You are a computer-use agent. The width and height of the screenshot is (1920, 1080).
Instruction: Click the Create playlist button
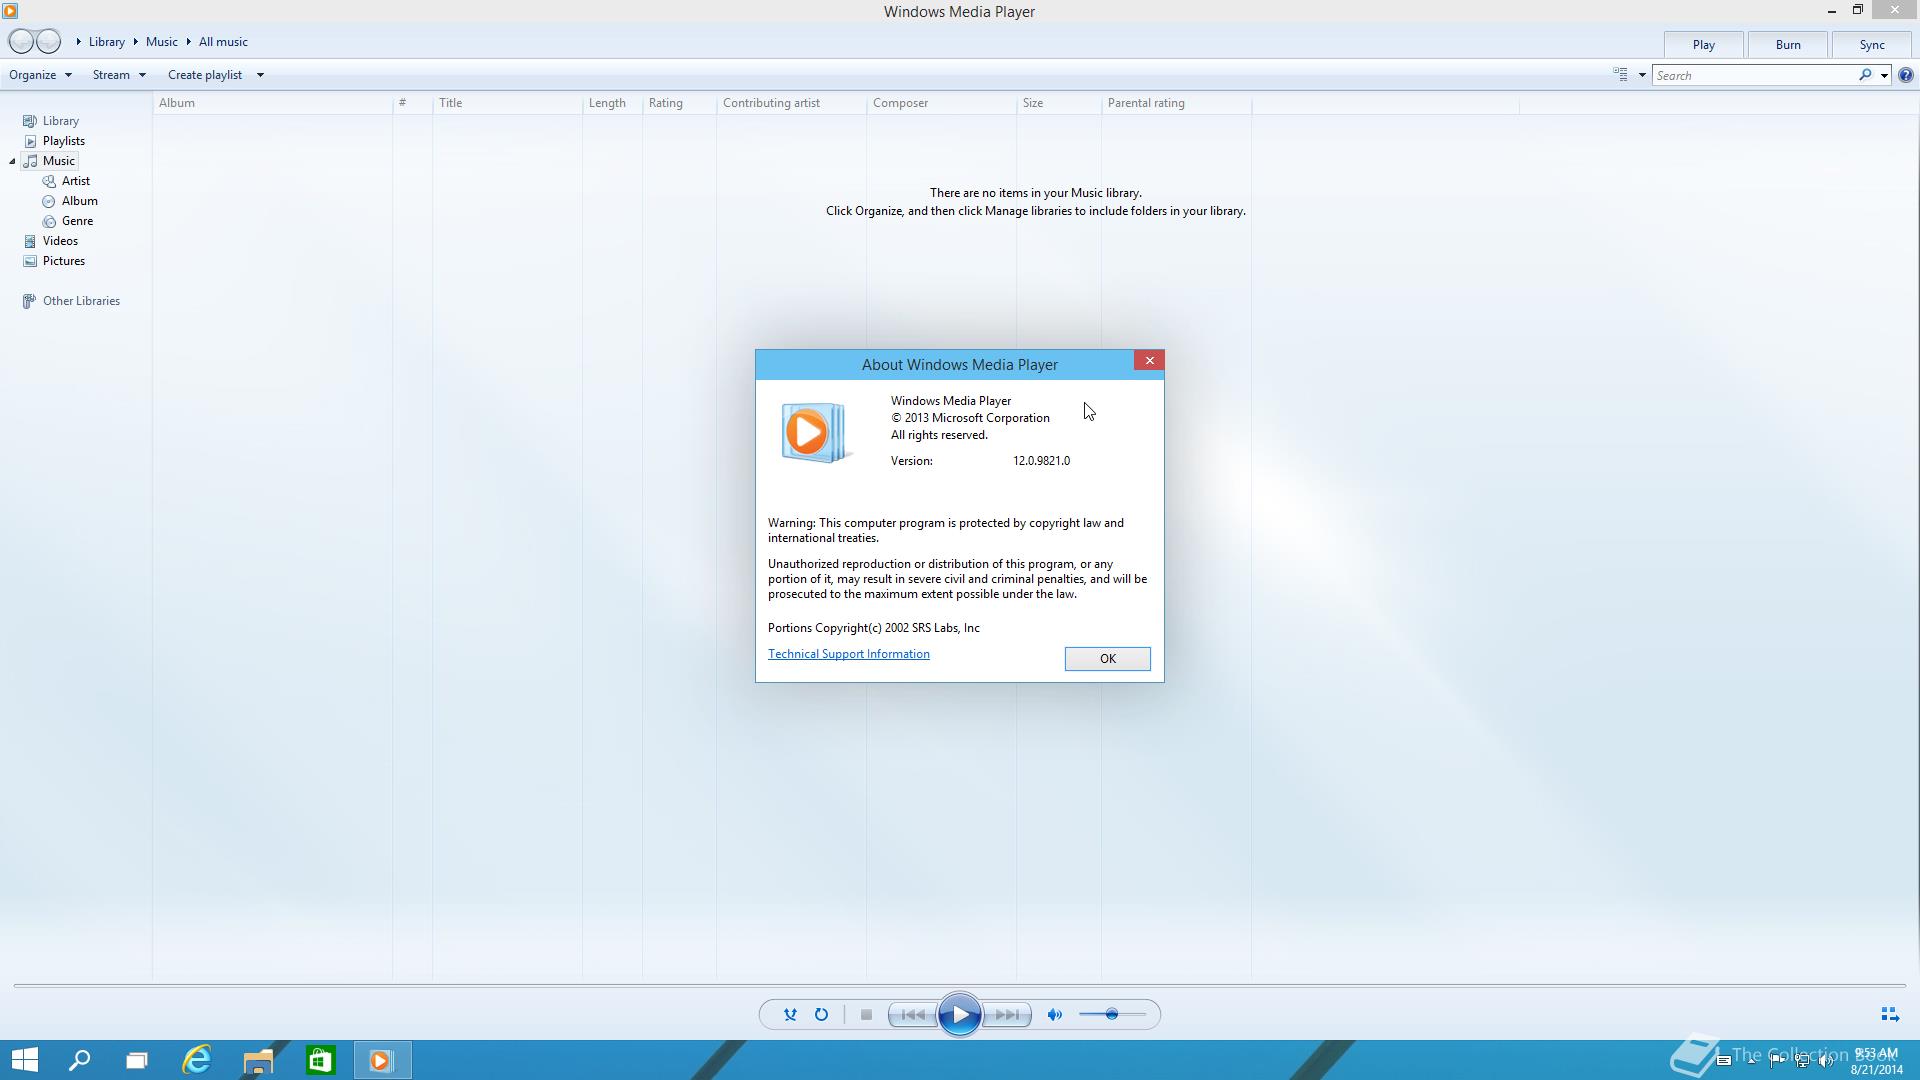[x=205, y=75]
